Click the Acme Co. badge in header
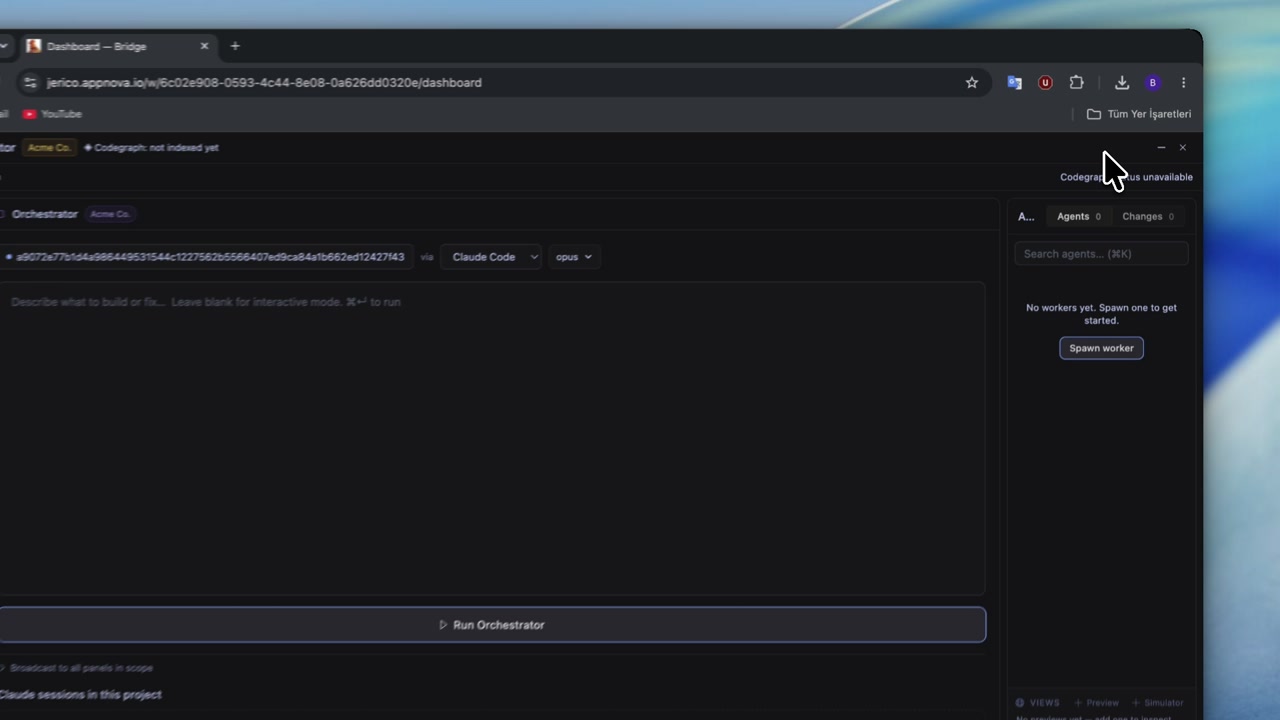 (x=49, y=147)
